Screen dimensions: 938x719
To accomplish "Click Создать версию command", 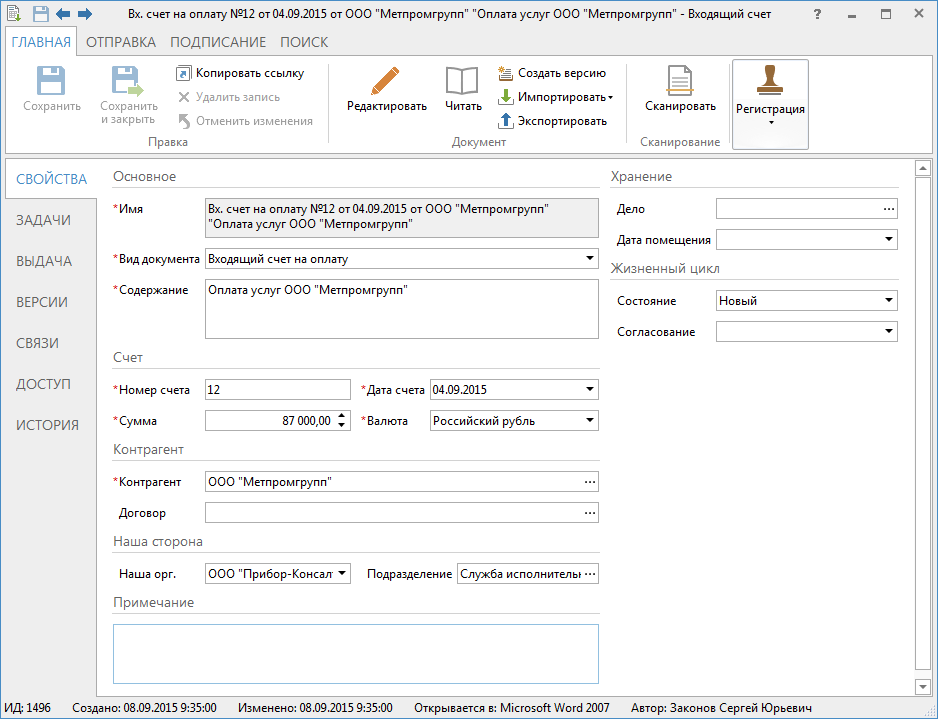I will click(552, 73).
